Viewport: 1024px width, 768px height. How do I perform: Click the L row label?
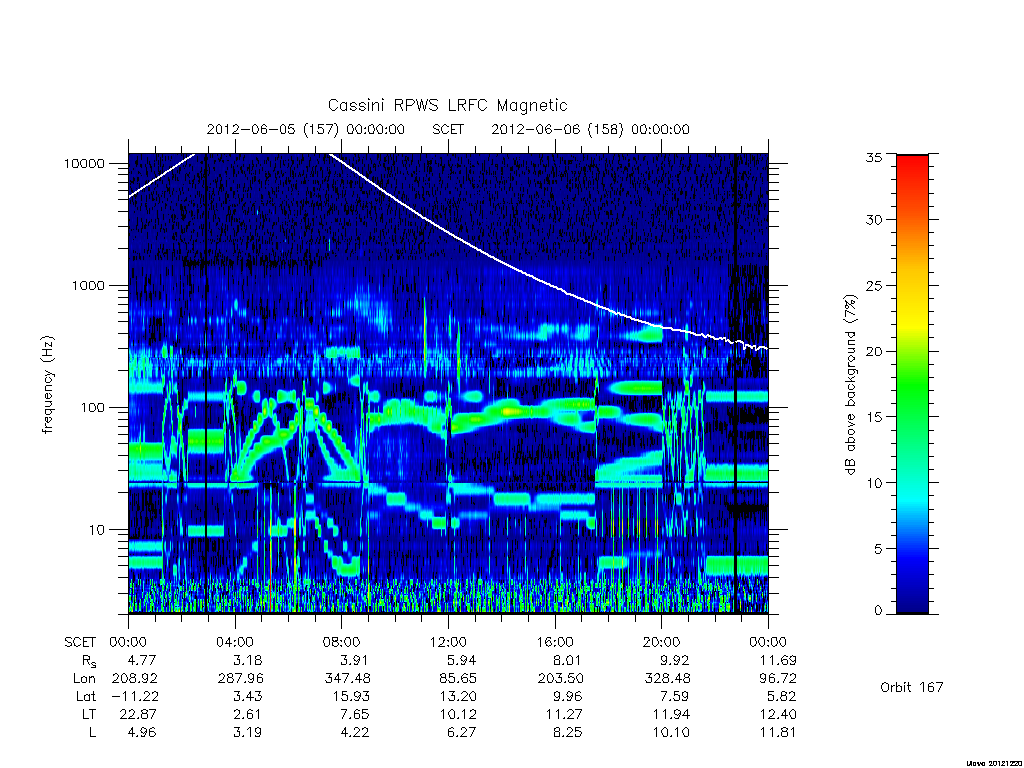click(92, 732)
